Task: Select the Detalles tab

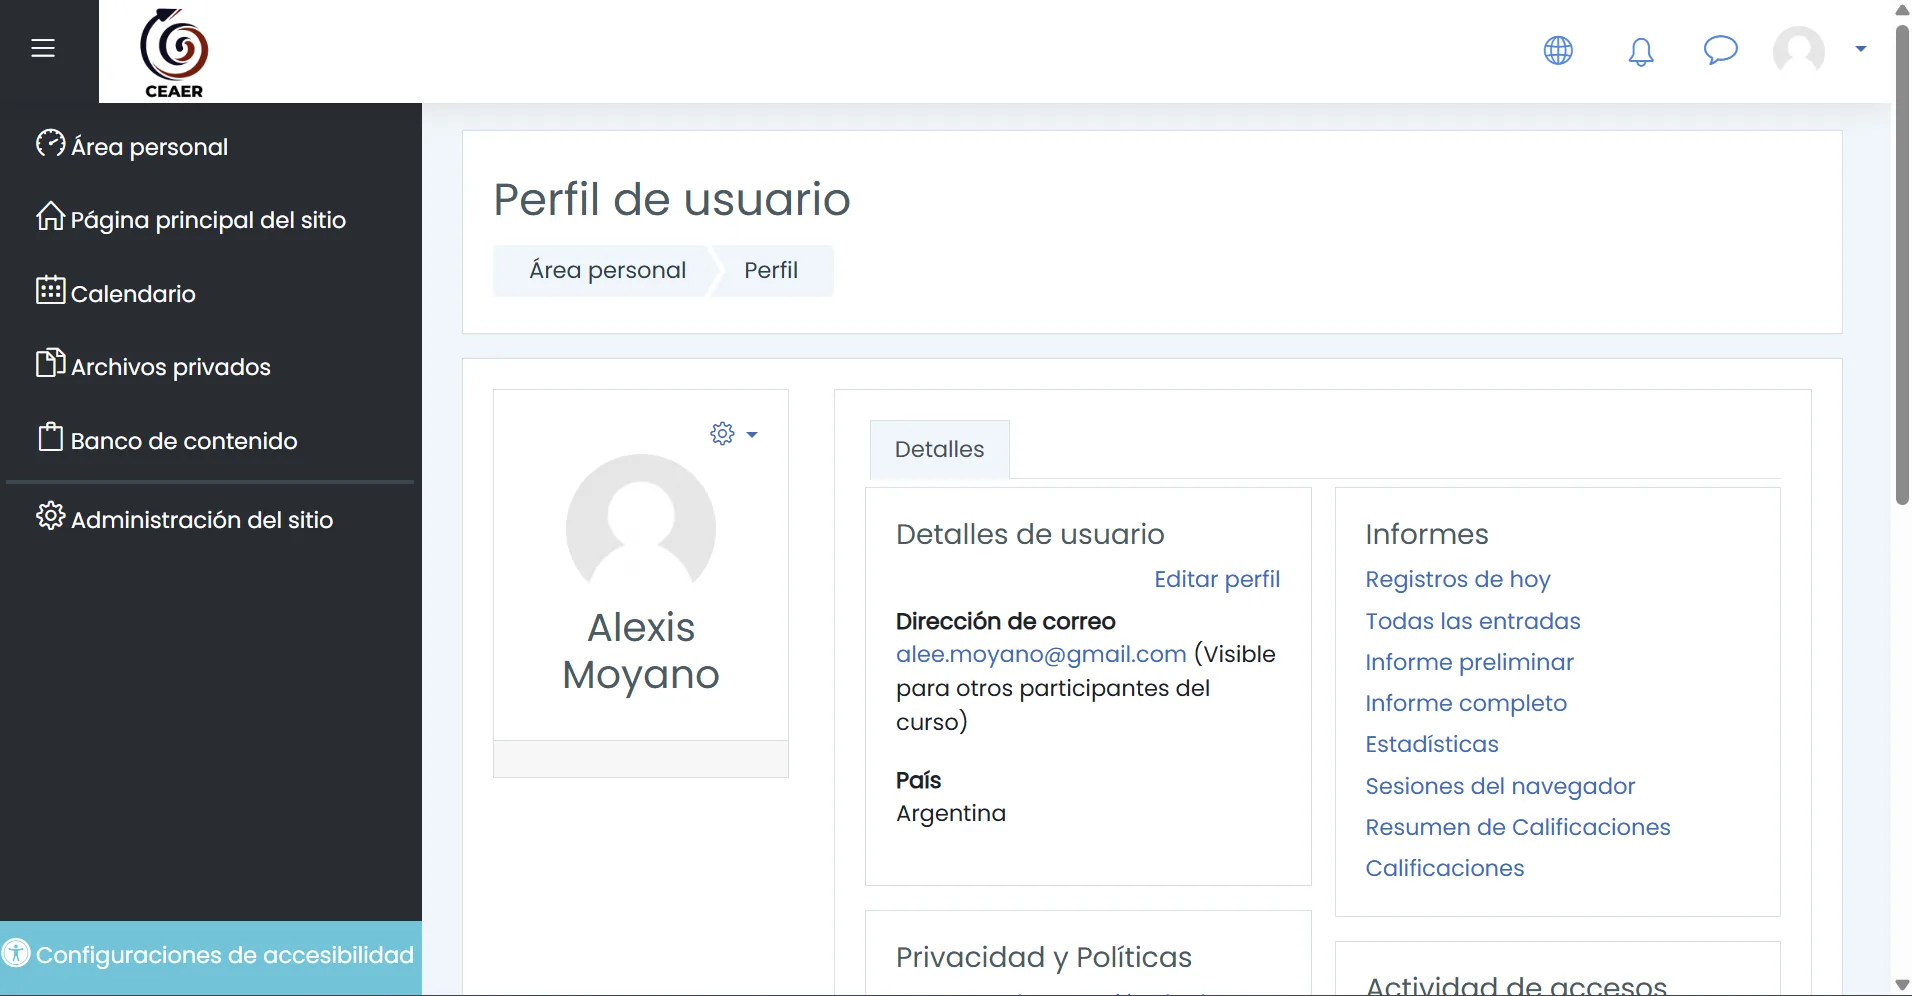Action: pyautogui.click(x=939, y=449)
